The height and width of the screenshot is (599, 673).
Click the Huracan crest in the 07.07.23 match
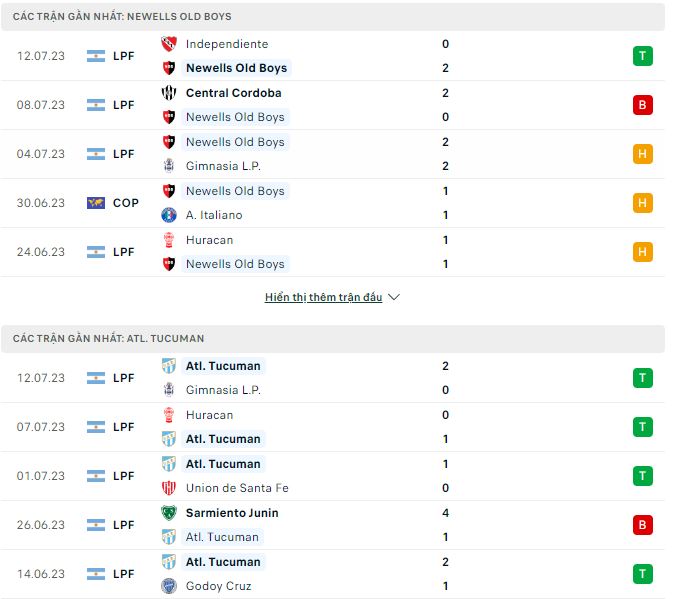[x=168, y=415]
